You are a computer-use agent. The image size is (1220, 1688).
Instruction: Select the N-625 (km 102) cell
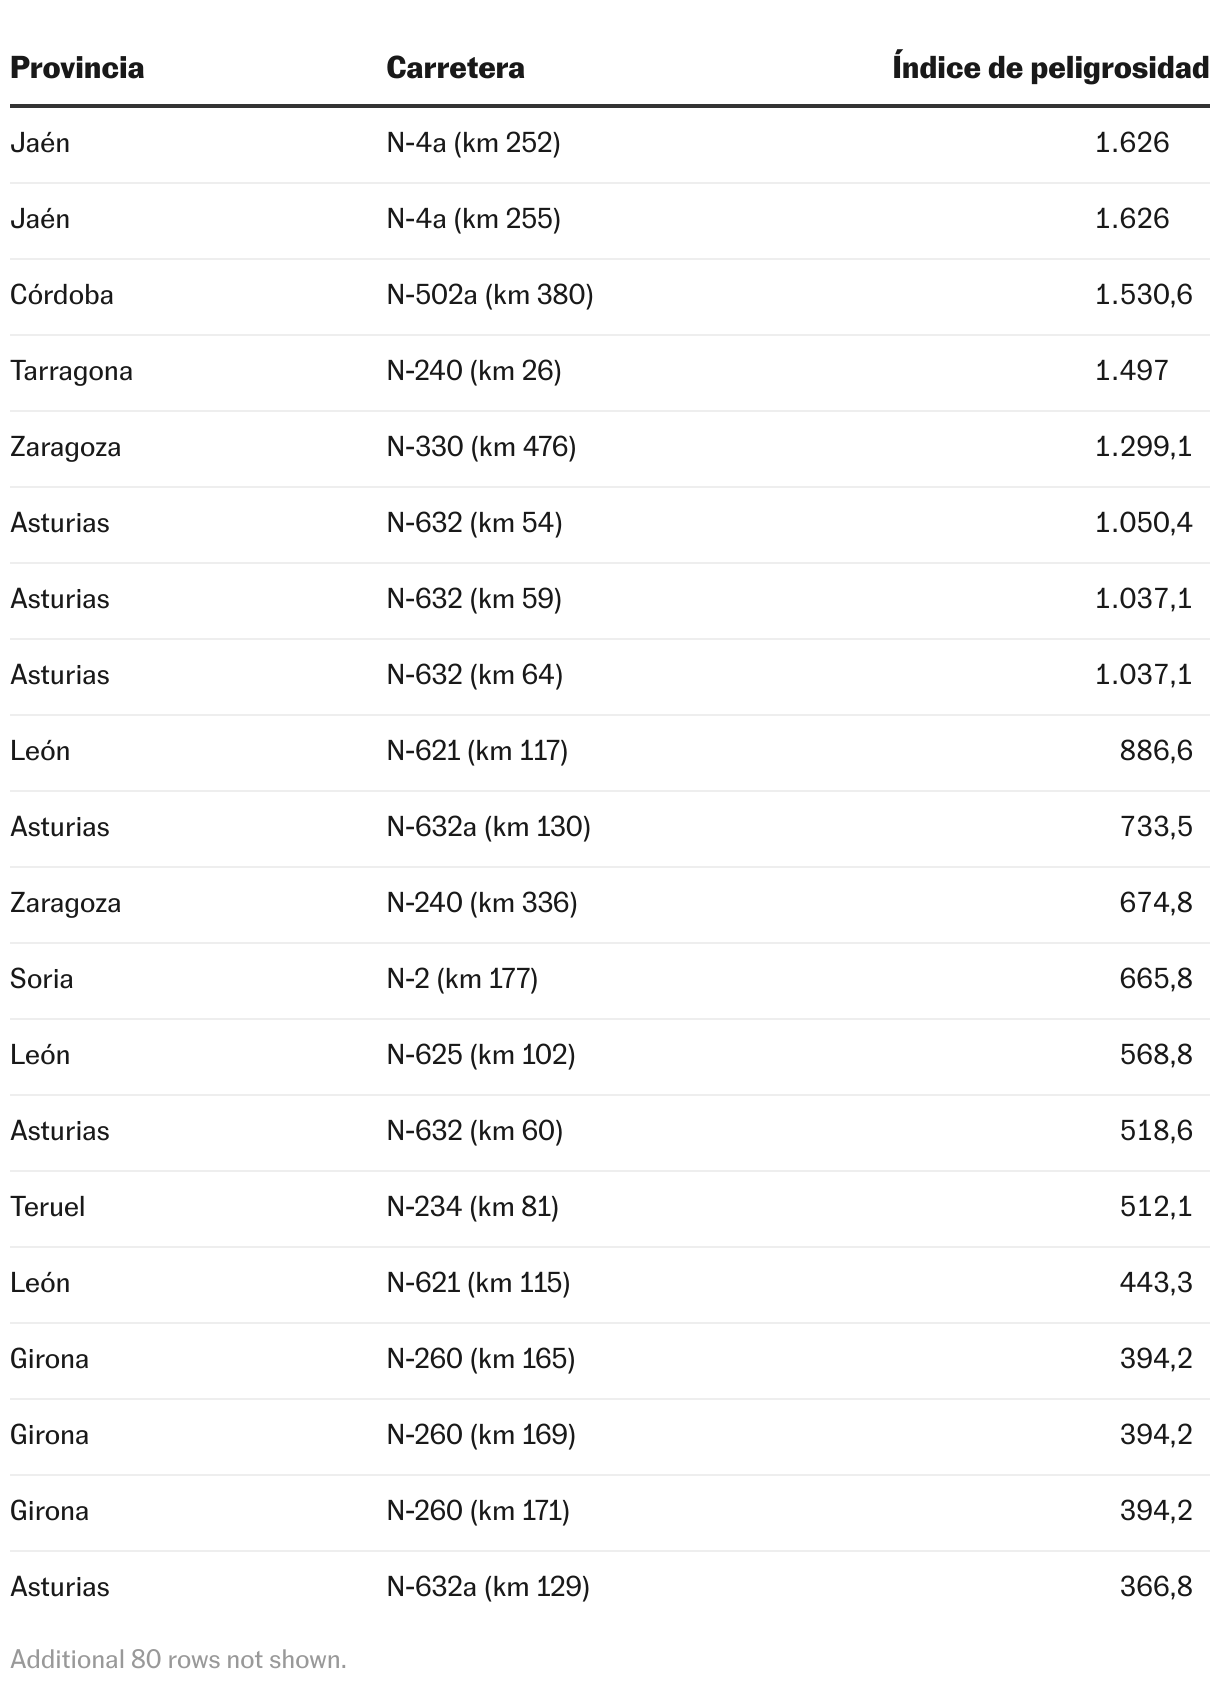click(480, 1055)
